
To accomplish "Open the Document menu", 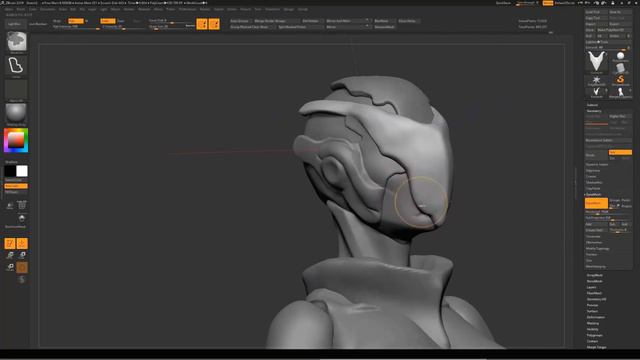I will tap(48, 9).
